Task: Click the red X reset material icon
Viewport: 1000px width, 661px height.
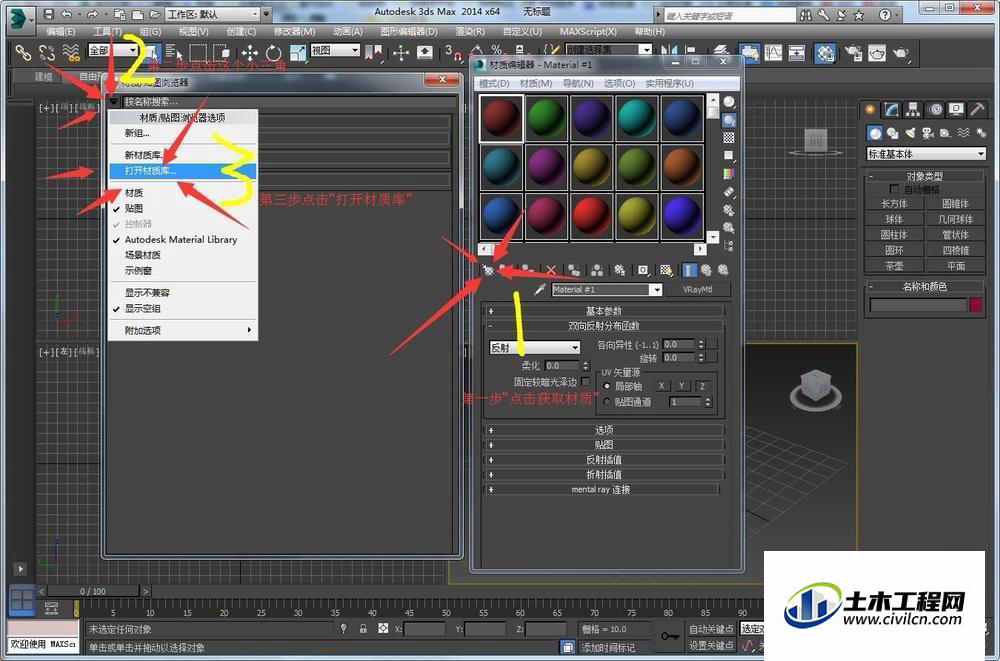Action: [552, 271]
